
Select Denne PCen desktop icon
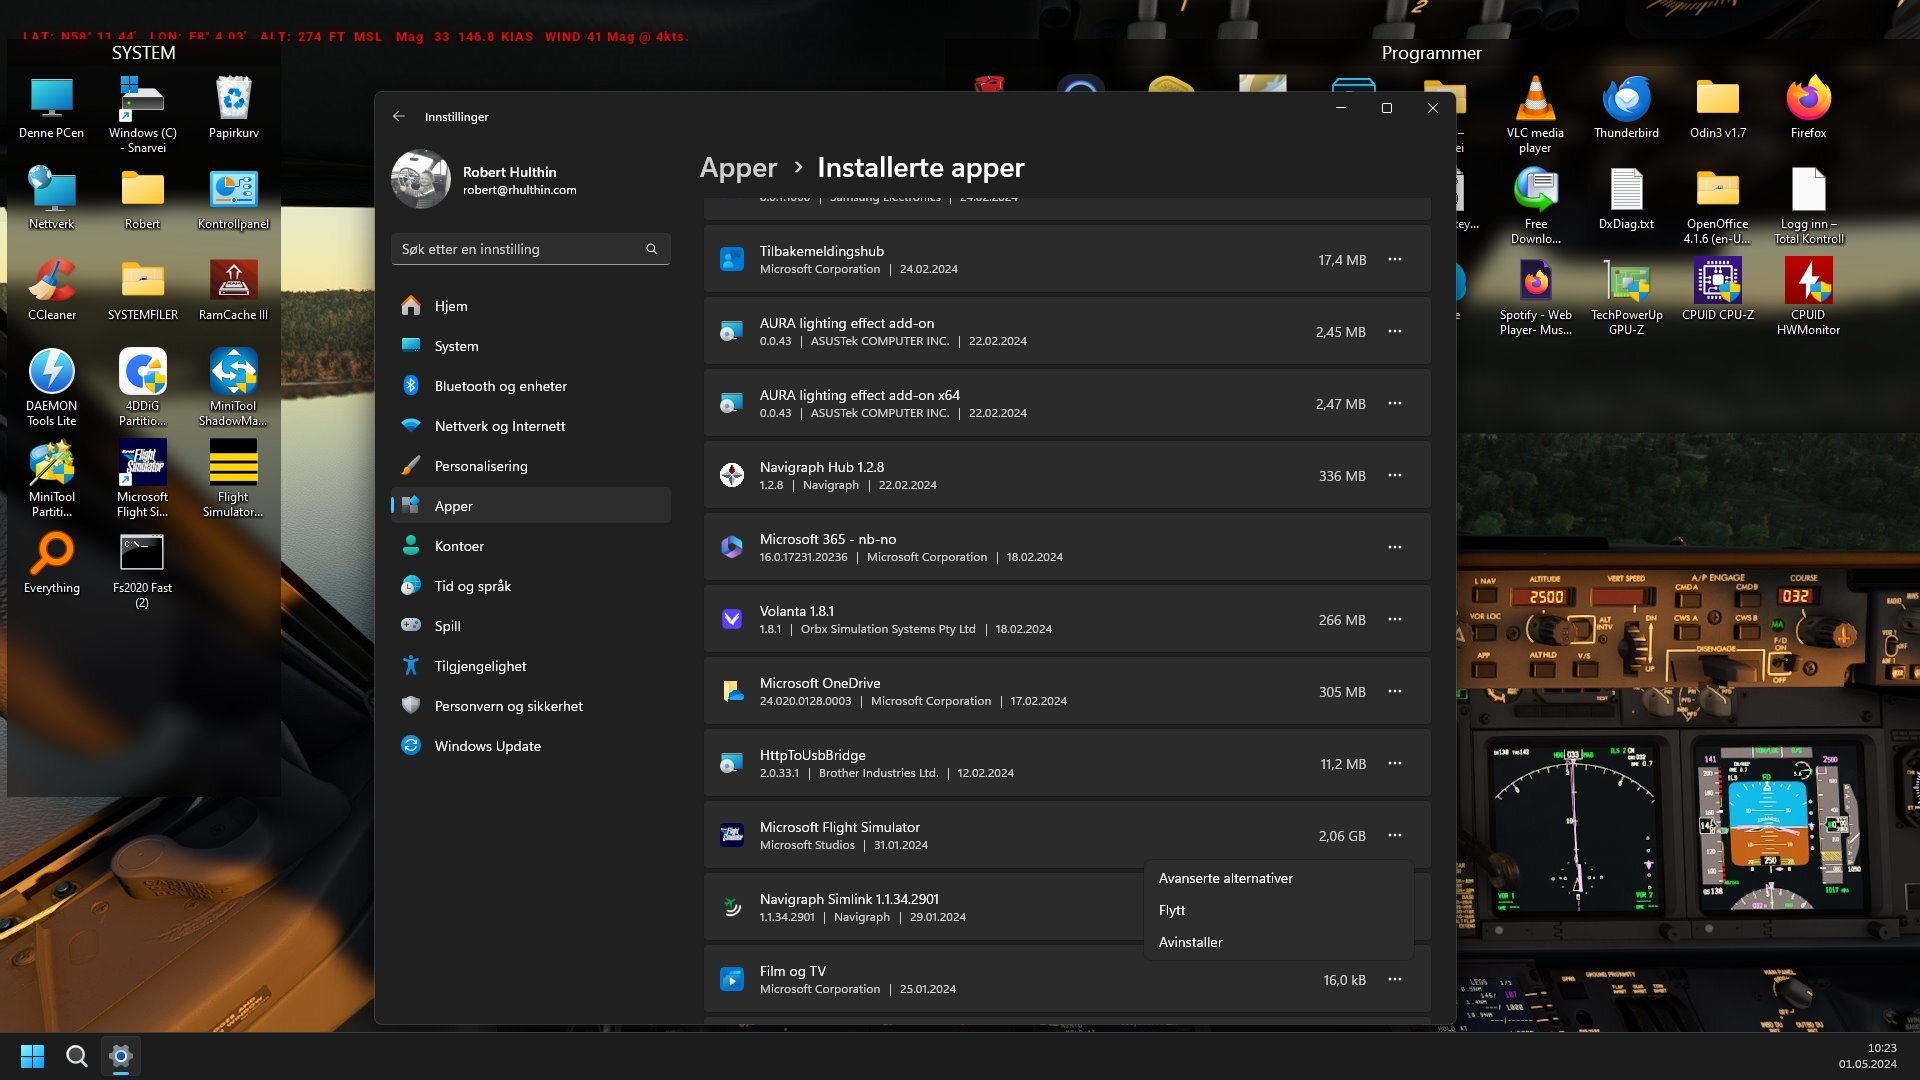[x=51, y=108]
